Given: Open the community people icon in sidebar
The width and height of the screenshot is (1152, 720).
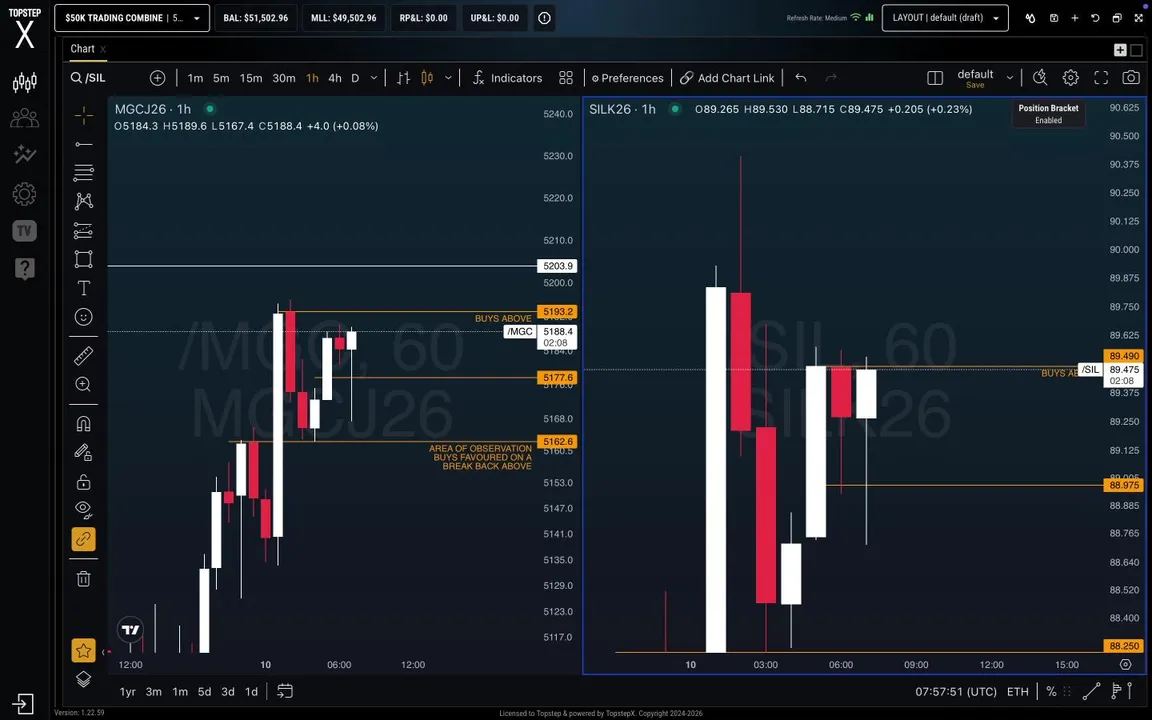Looking at the screenshot, I should [x=24, y=118].
